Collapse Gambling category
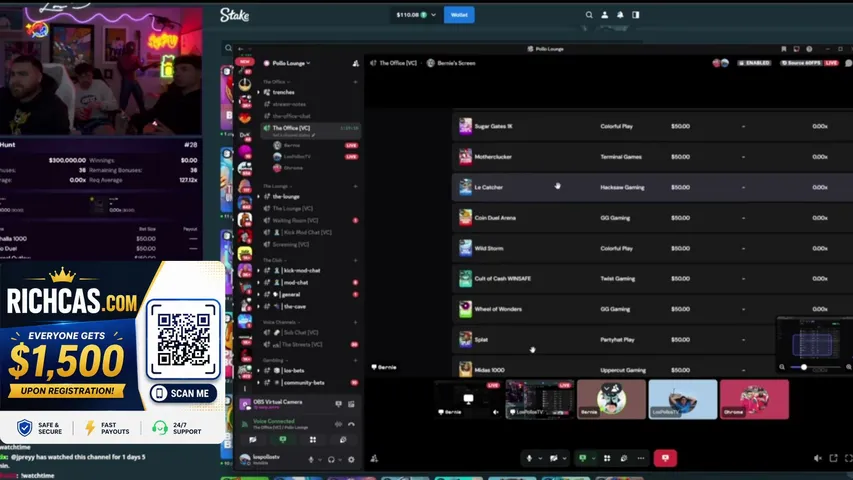The height and width of the screenshot is (480, 853). (275, 360)
